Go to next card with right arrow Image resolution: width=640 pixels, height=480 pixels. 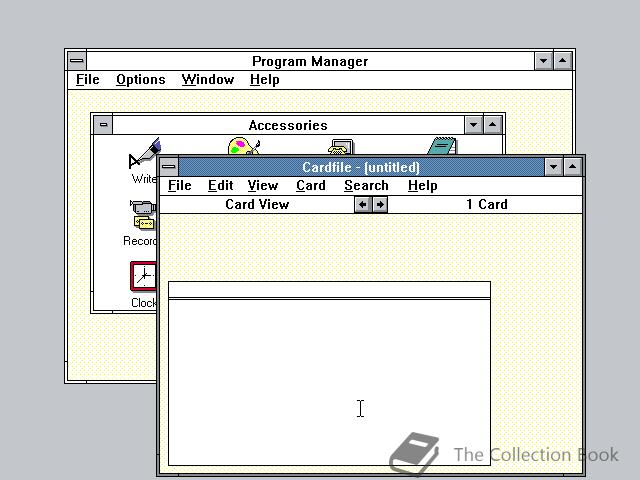pyautogui.click(x=380, y=204)
